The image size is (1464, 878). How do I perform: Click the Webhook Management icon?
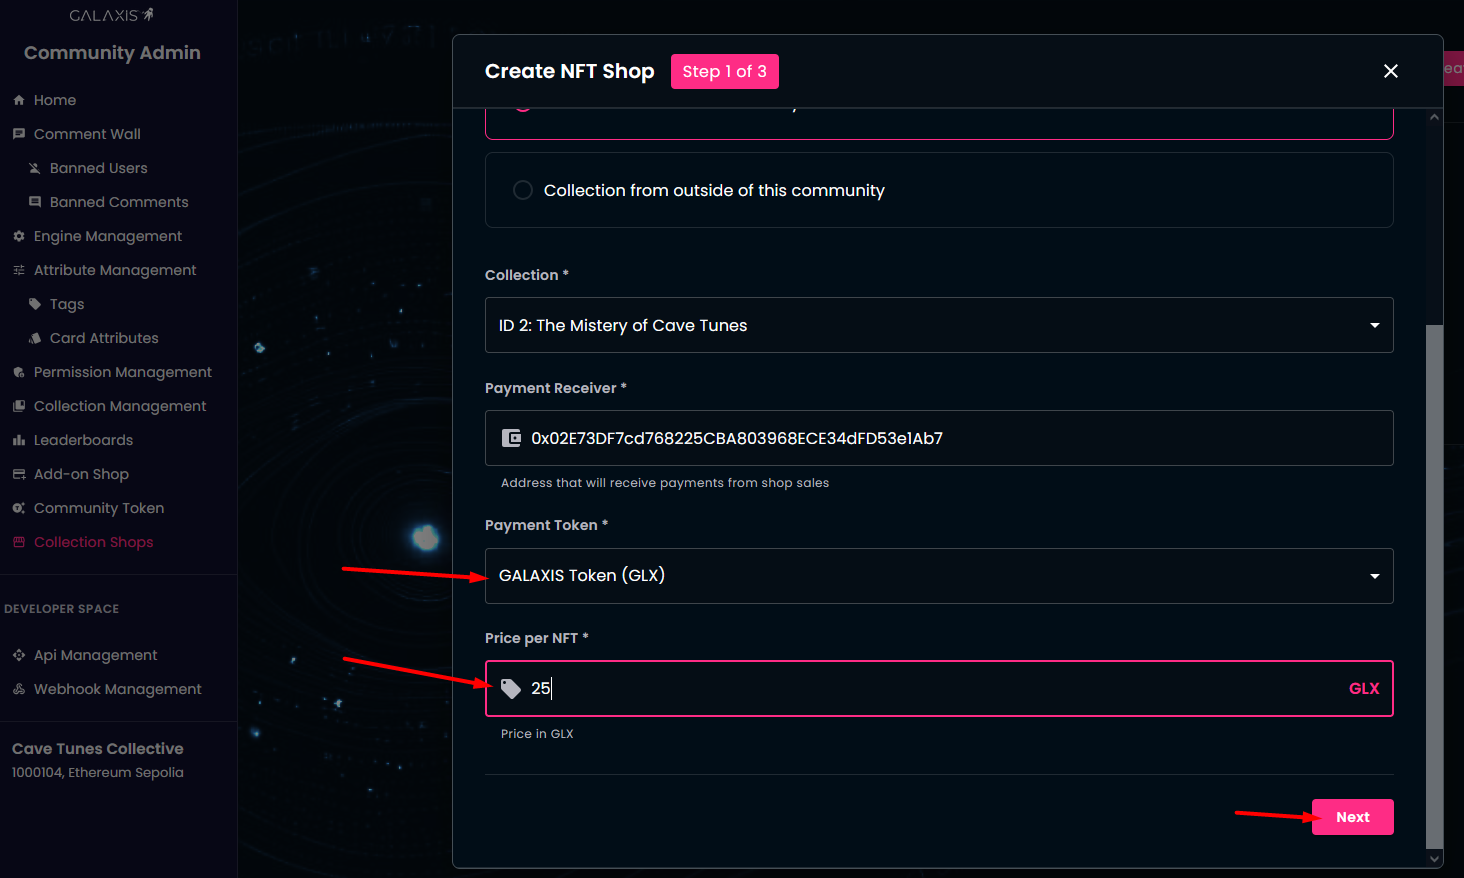(19, 689)
